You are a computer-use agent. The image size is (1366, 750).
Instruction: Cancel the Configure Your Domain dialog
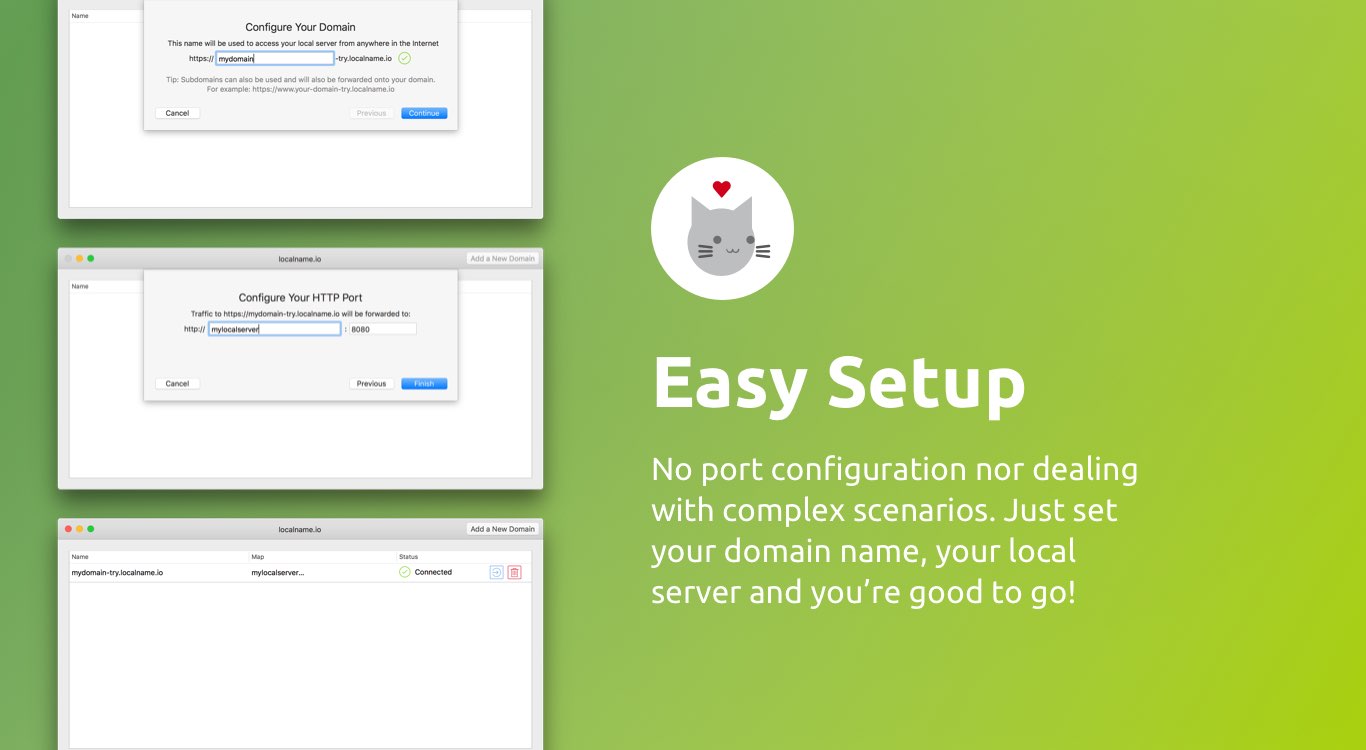178,113
